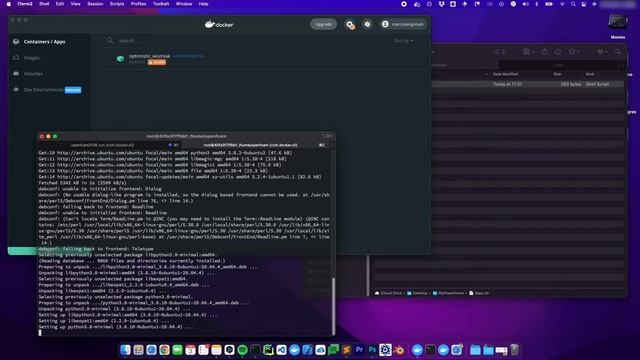640x360 pixels.
Task: Click the Wi-Fi icon in menu bar
Action: [x=562, y=4]
